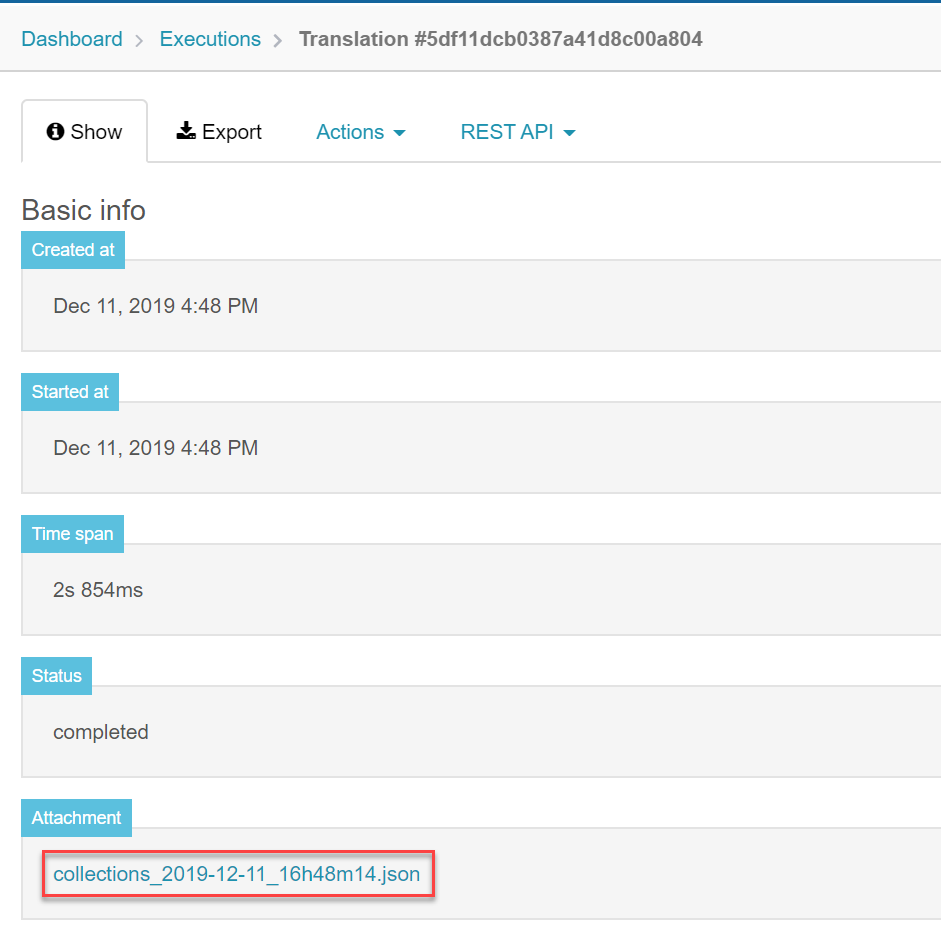Click the Started at label

tap(70, 392)
